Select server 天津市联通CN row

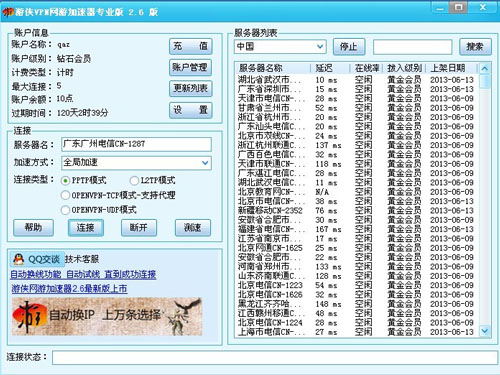pyautogui.click(x=357, y=164)
